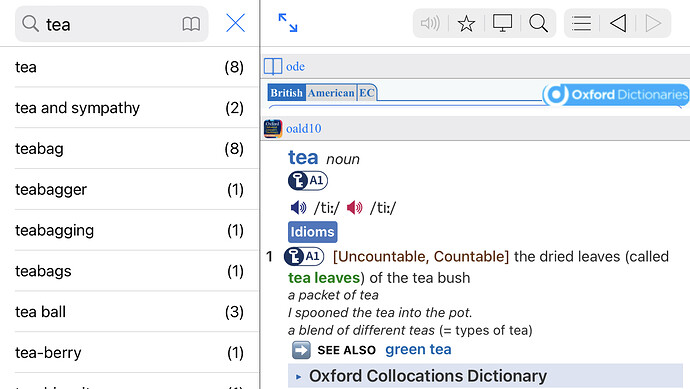Click the Oxford Dictionaries logo
Image resolution: width=690 pixels, height=389 pixels.
pyautogui.click(x=616, y=95)
